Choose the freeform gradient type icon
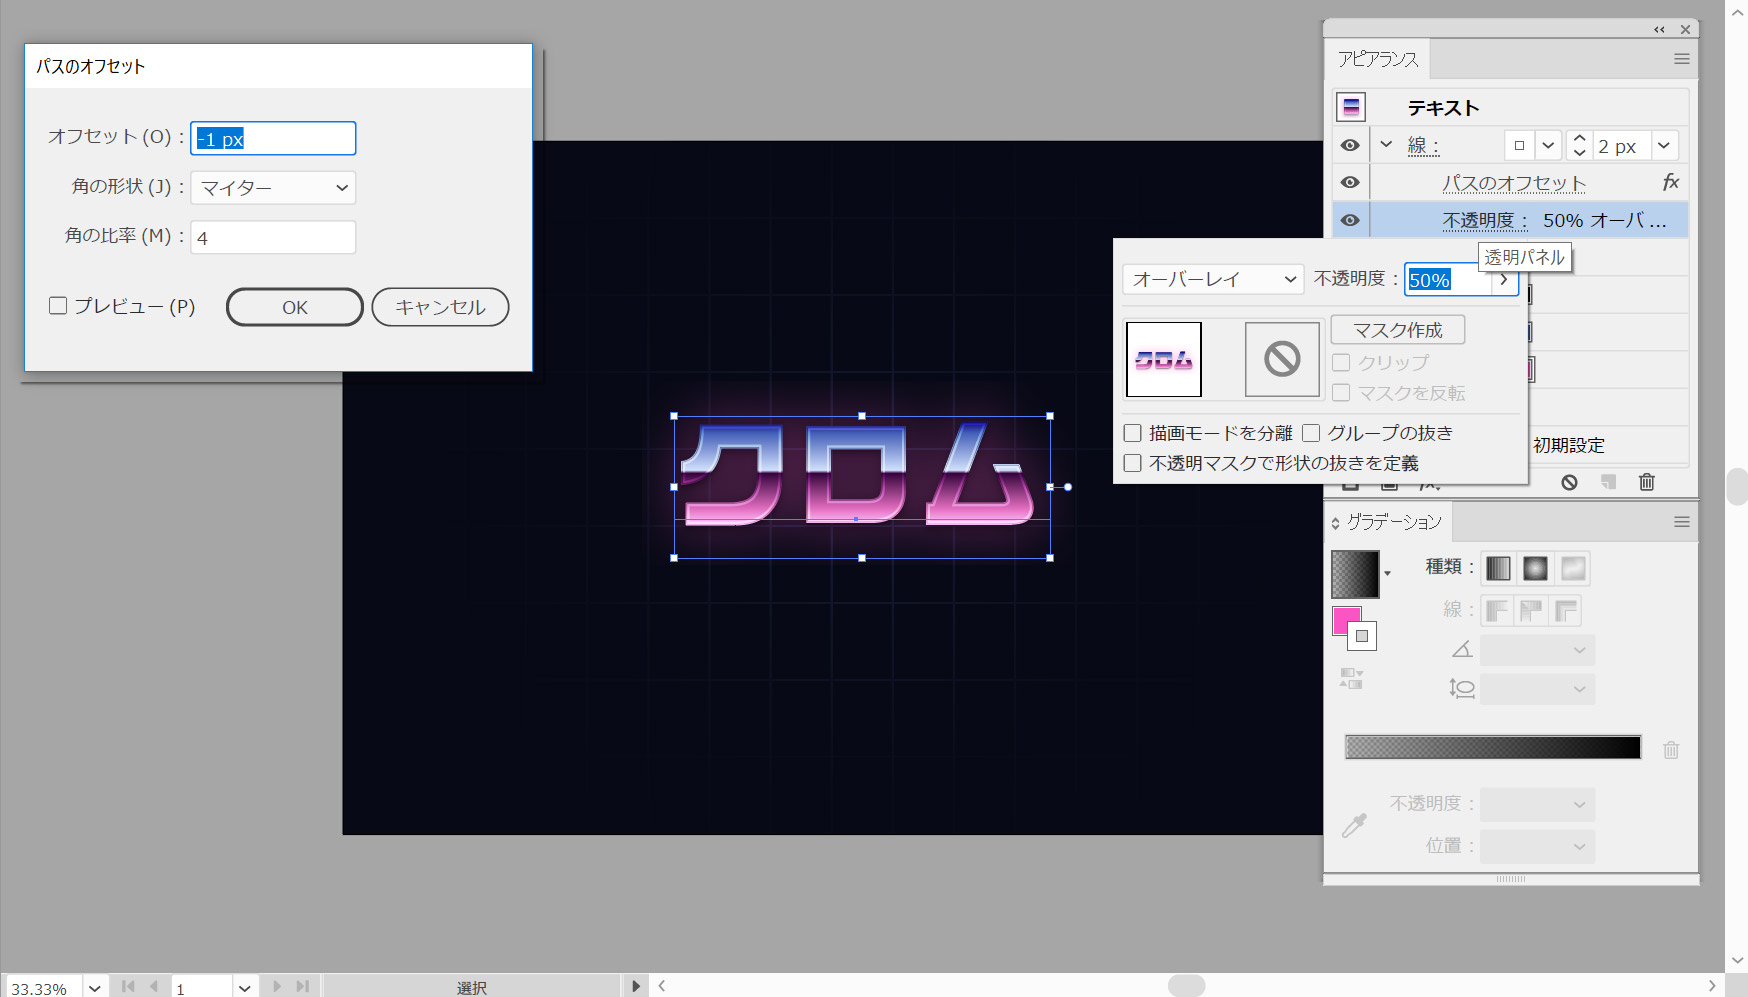The height and width of the screenshot is (997, 1748). (1572, 569)
